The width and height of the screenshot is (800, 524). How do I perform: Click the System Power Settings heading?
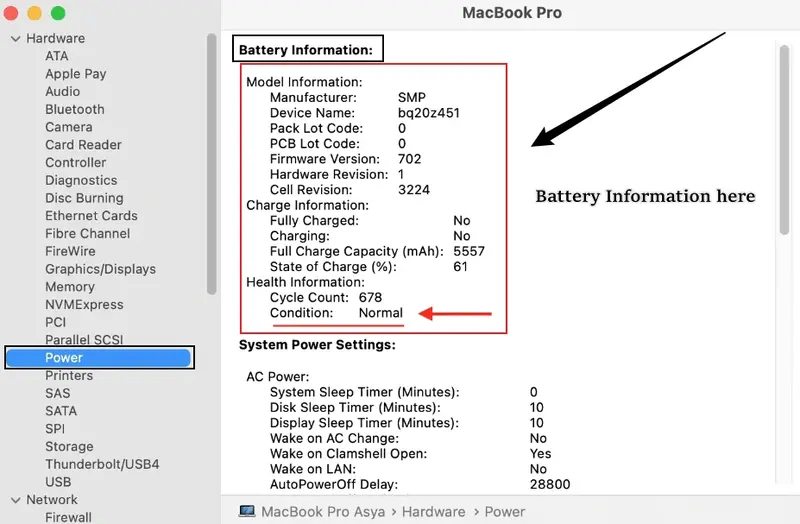[x=317, y=345]
